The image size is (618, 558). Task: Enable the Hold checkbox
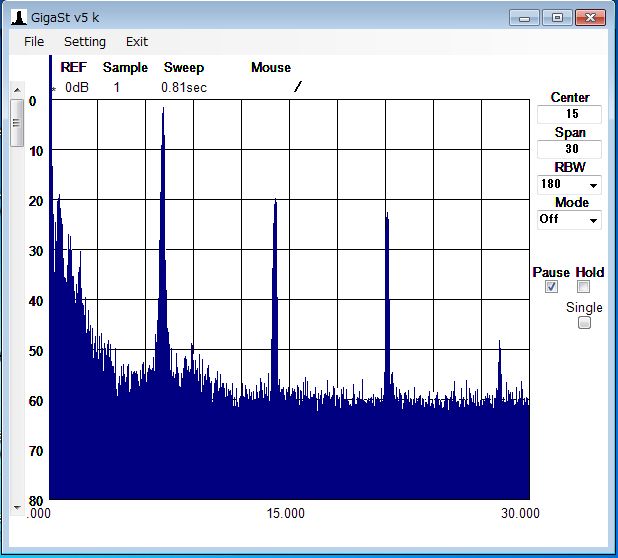point(583,286)
